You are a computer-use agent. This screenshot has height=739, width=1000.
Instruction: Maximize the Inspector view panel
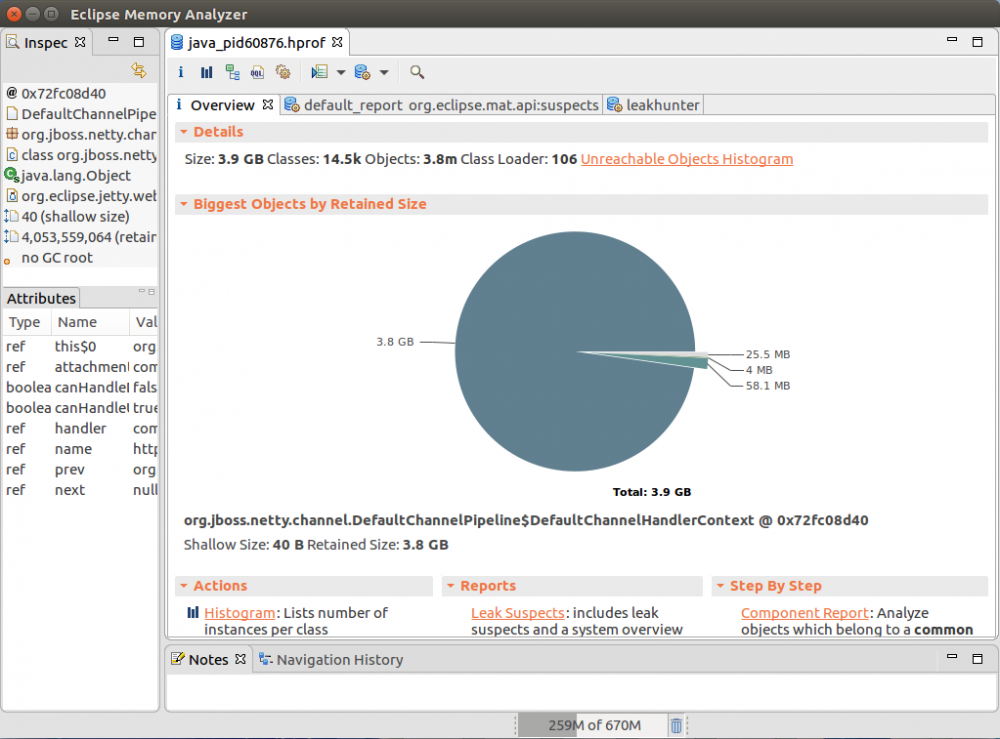139,42
